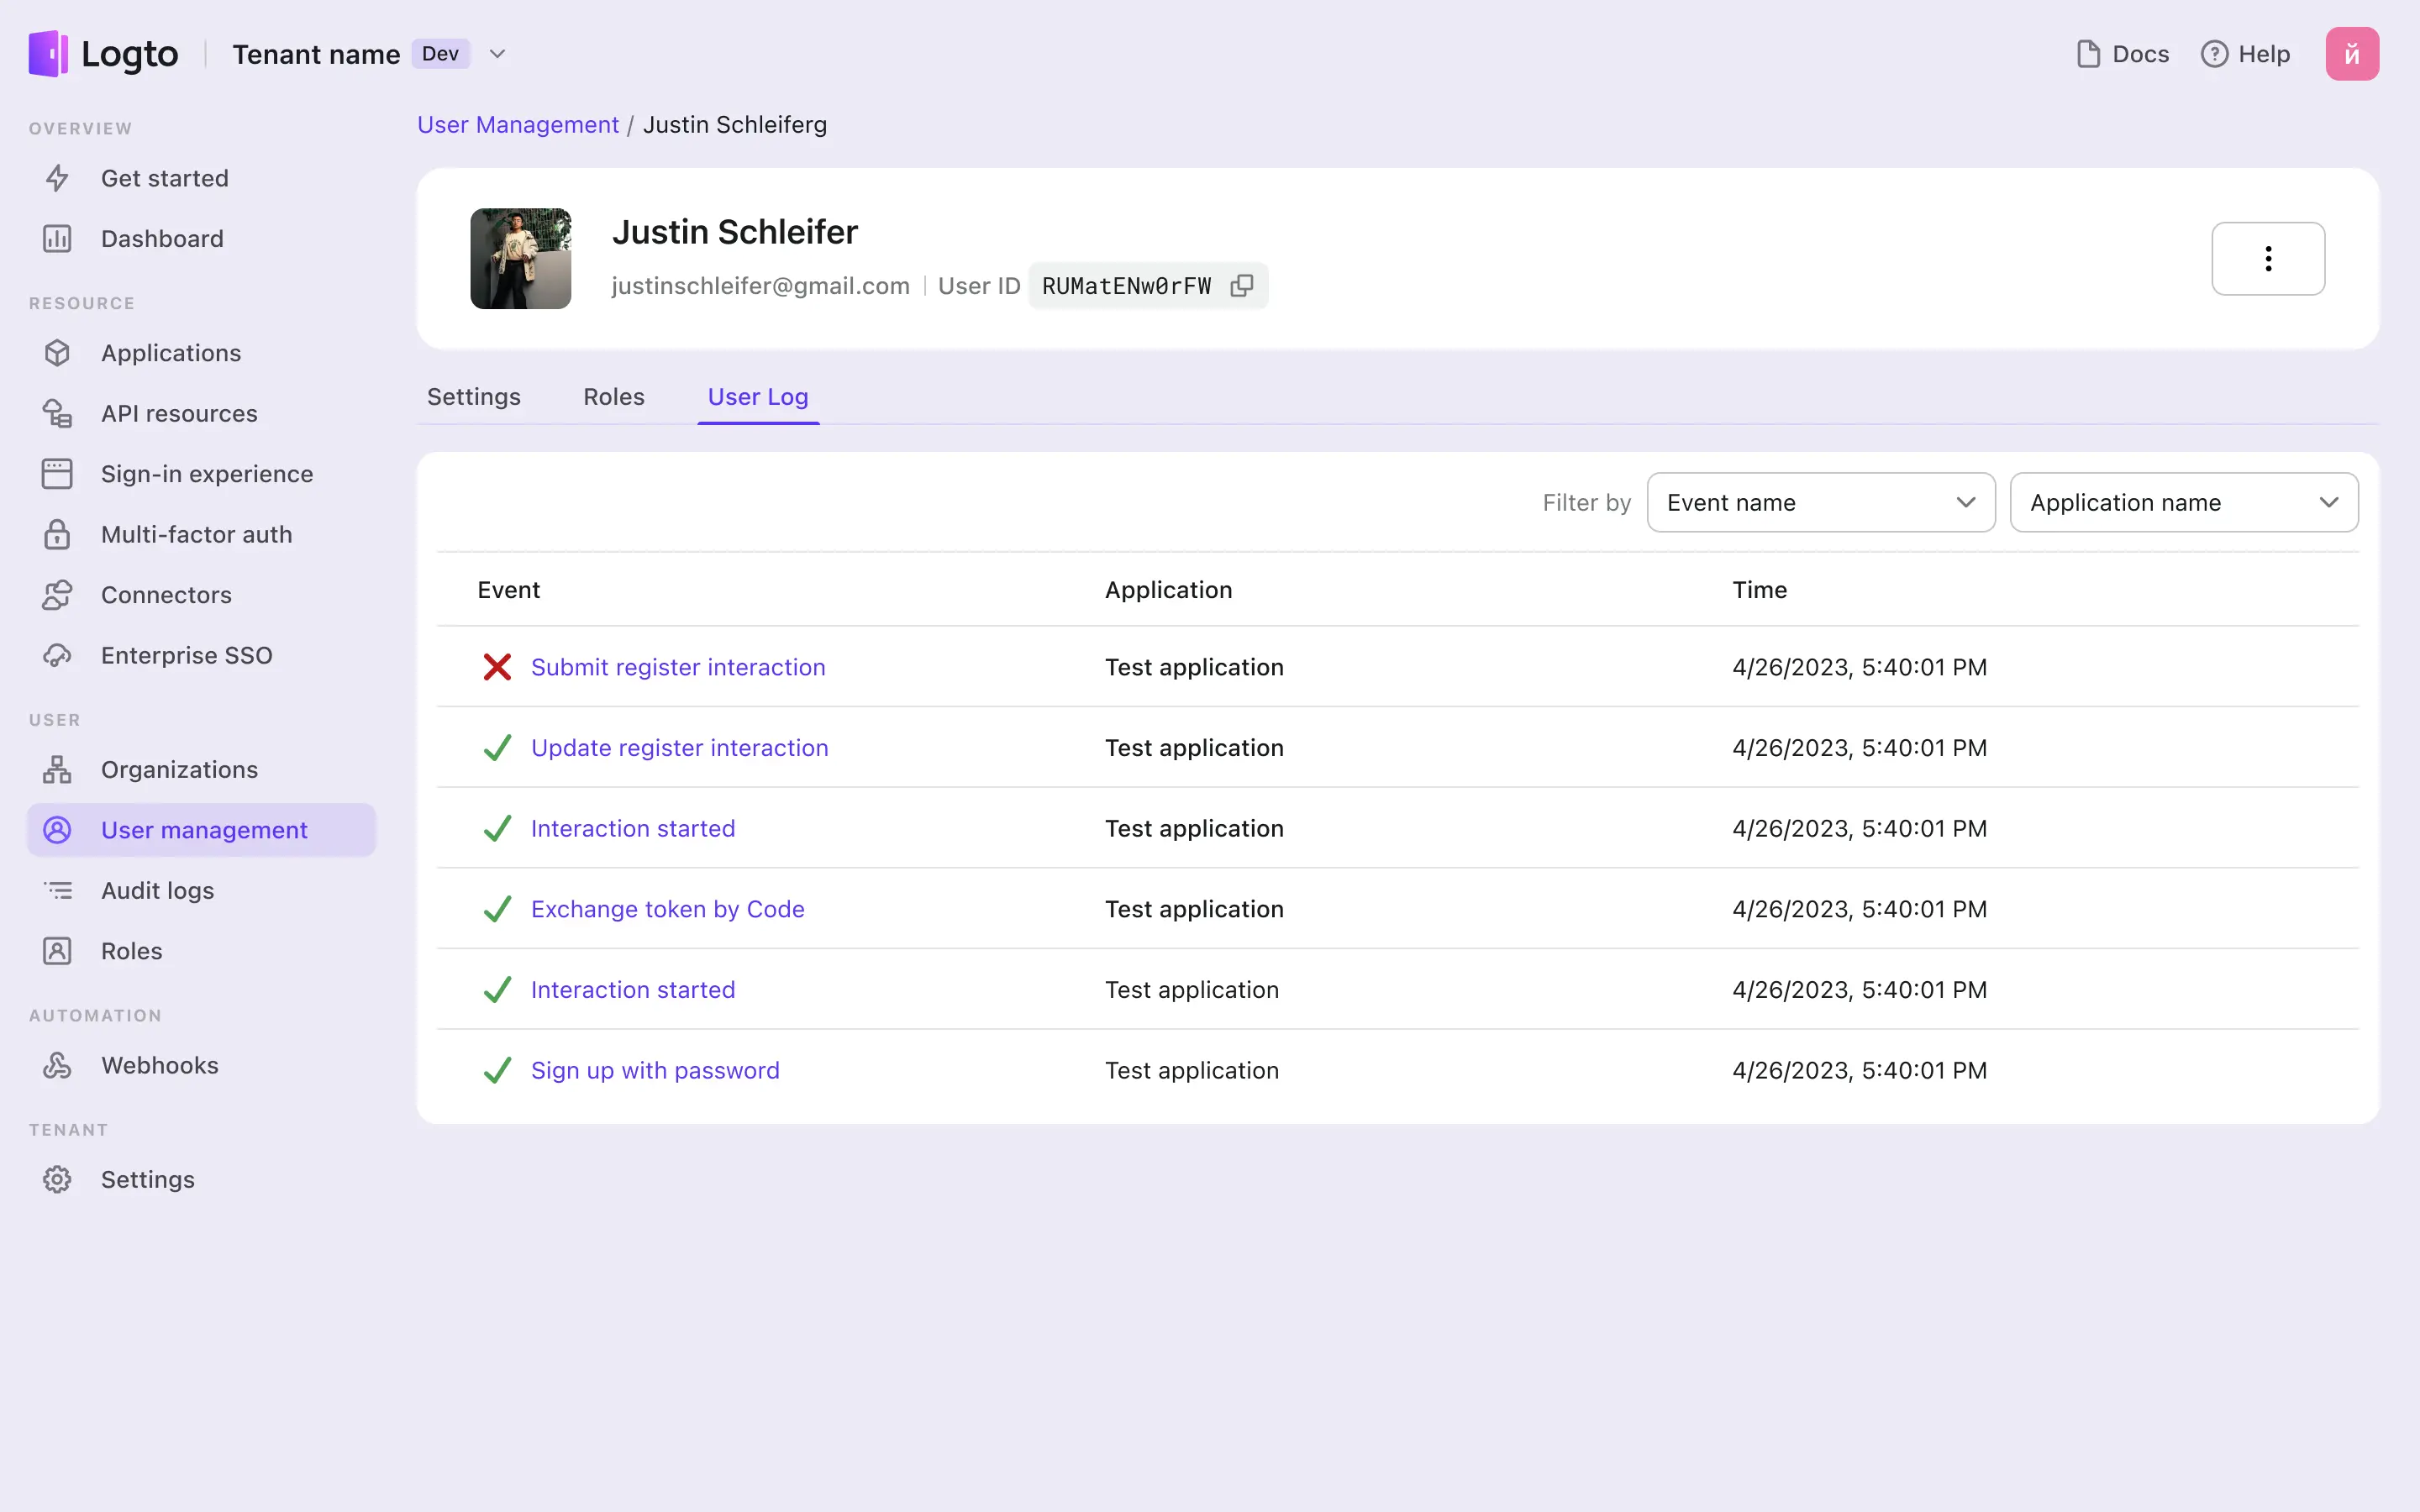Click the User Management breadcrumb link
The image size is (2420, 1512).
coord(518,123)
